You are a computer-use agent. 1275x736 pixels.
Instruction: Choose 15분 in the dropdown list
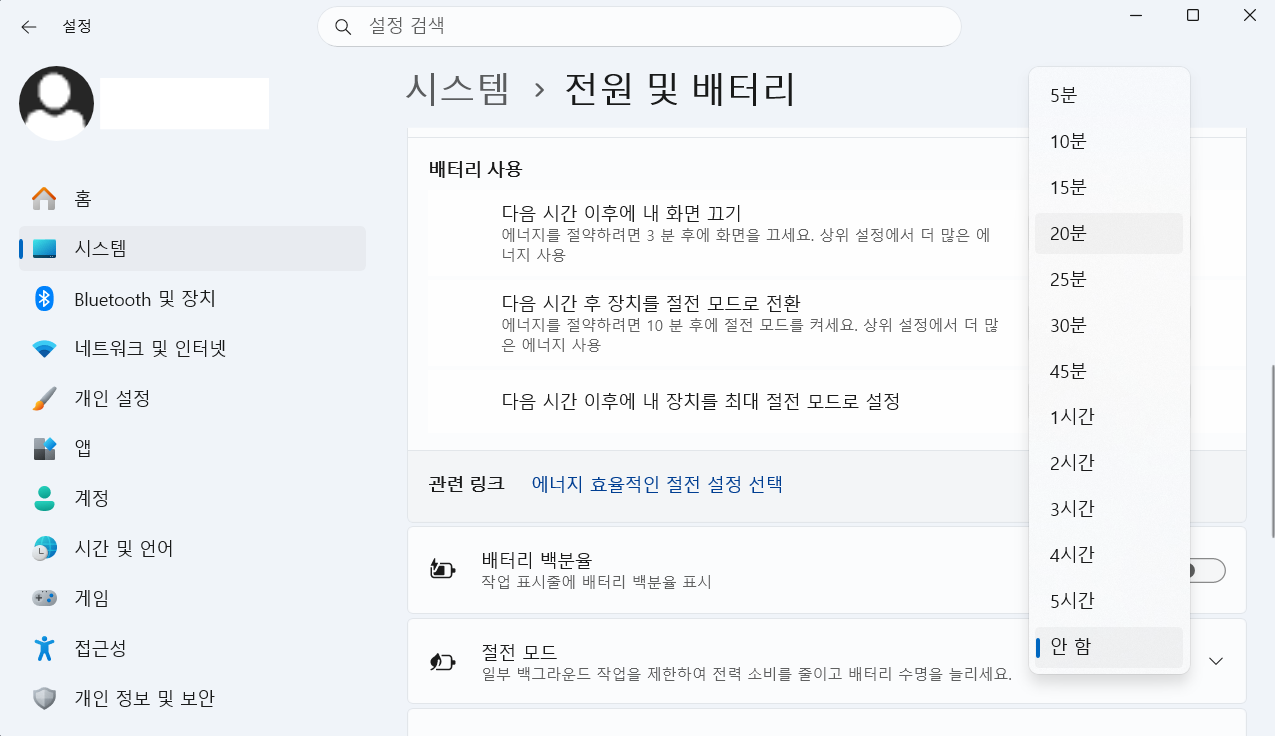(1109, 188)
